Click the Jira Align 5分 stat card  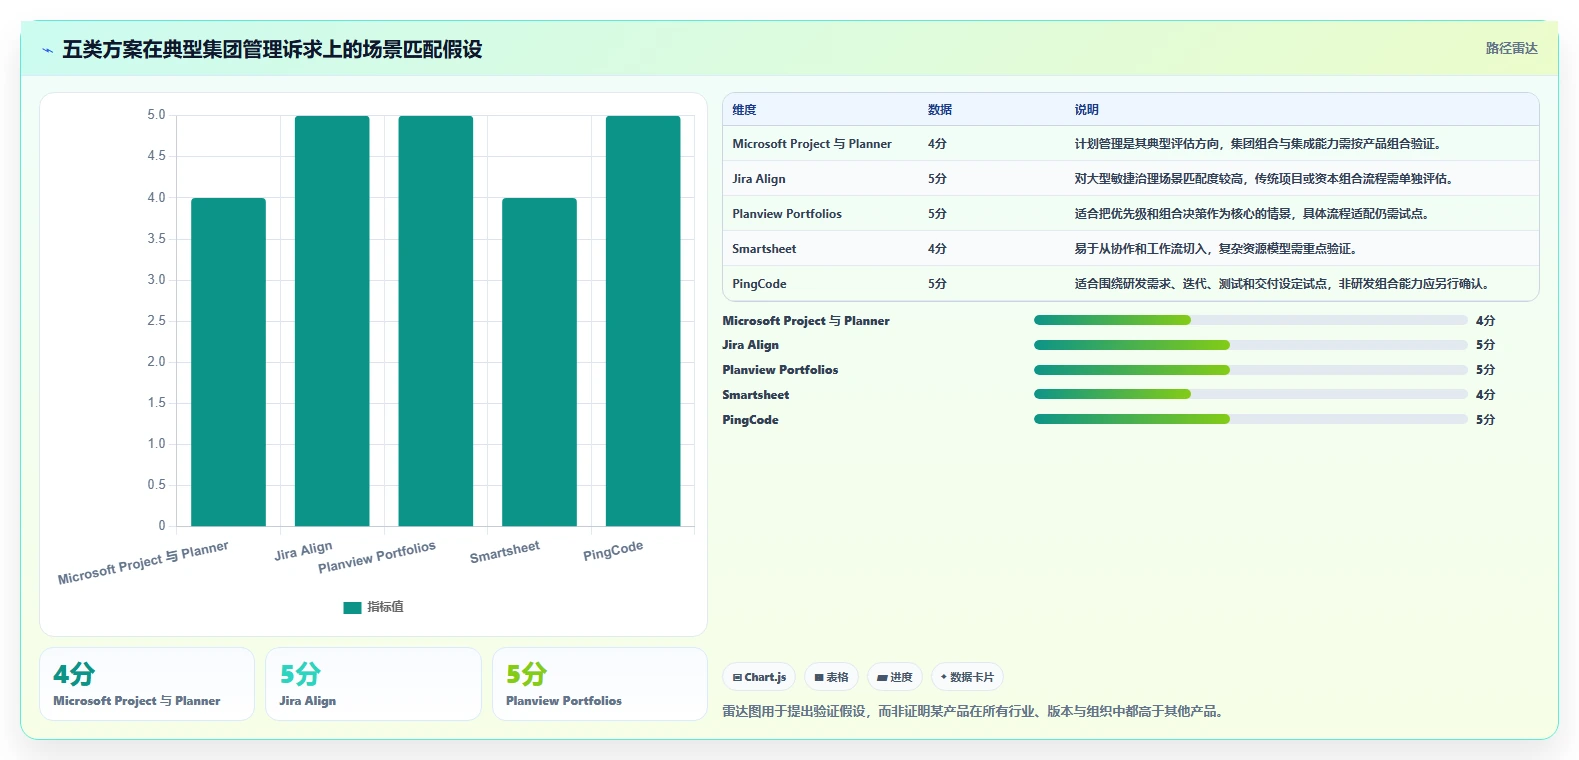373,684
